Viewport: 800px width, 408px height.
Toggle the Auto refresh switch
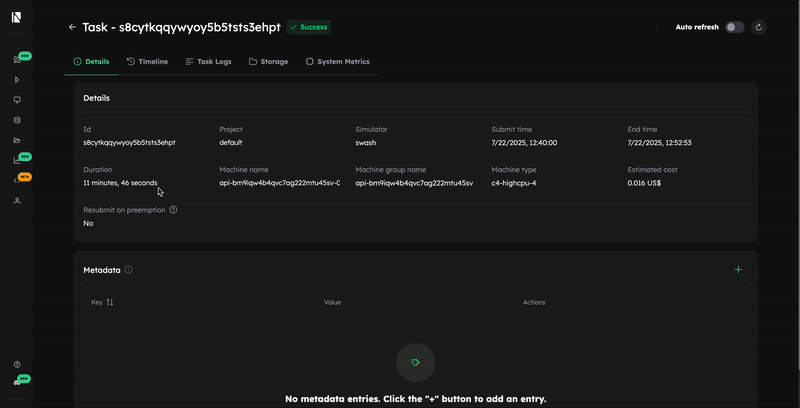734,27
